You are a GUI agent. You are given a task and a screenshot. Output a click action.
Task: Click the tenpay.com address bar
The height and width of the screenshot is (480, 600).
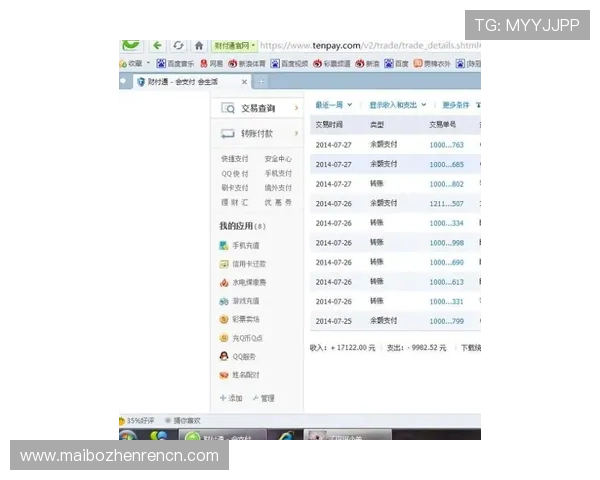(370, 46)
